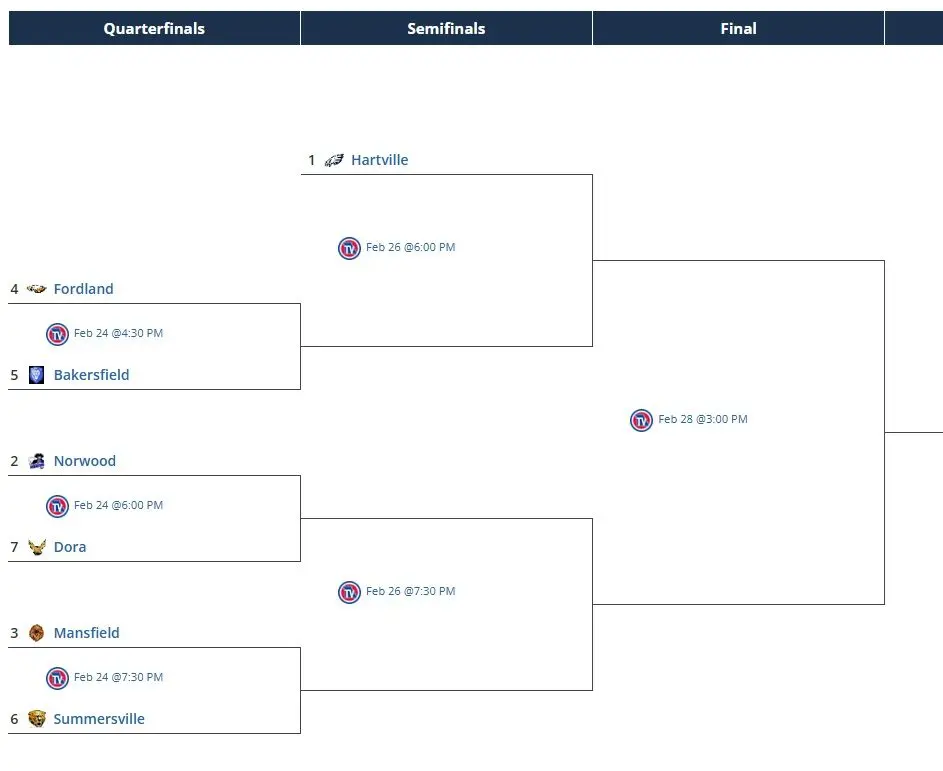Viewport: 943px width, 771px height.
Task: Click the Mansfield tiger logo
Action: coord(37,633)
